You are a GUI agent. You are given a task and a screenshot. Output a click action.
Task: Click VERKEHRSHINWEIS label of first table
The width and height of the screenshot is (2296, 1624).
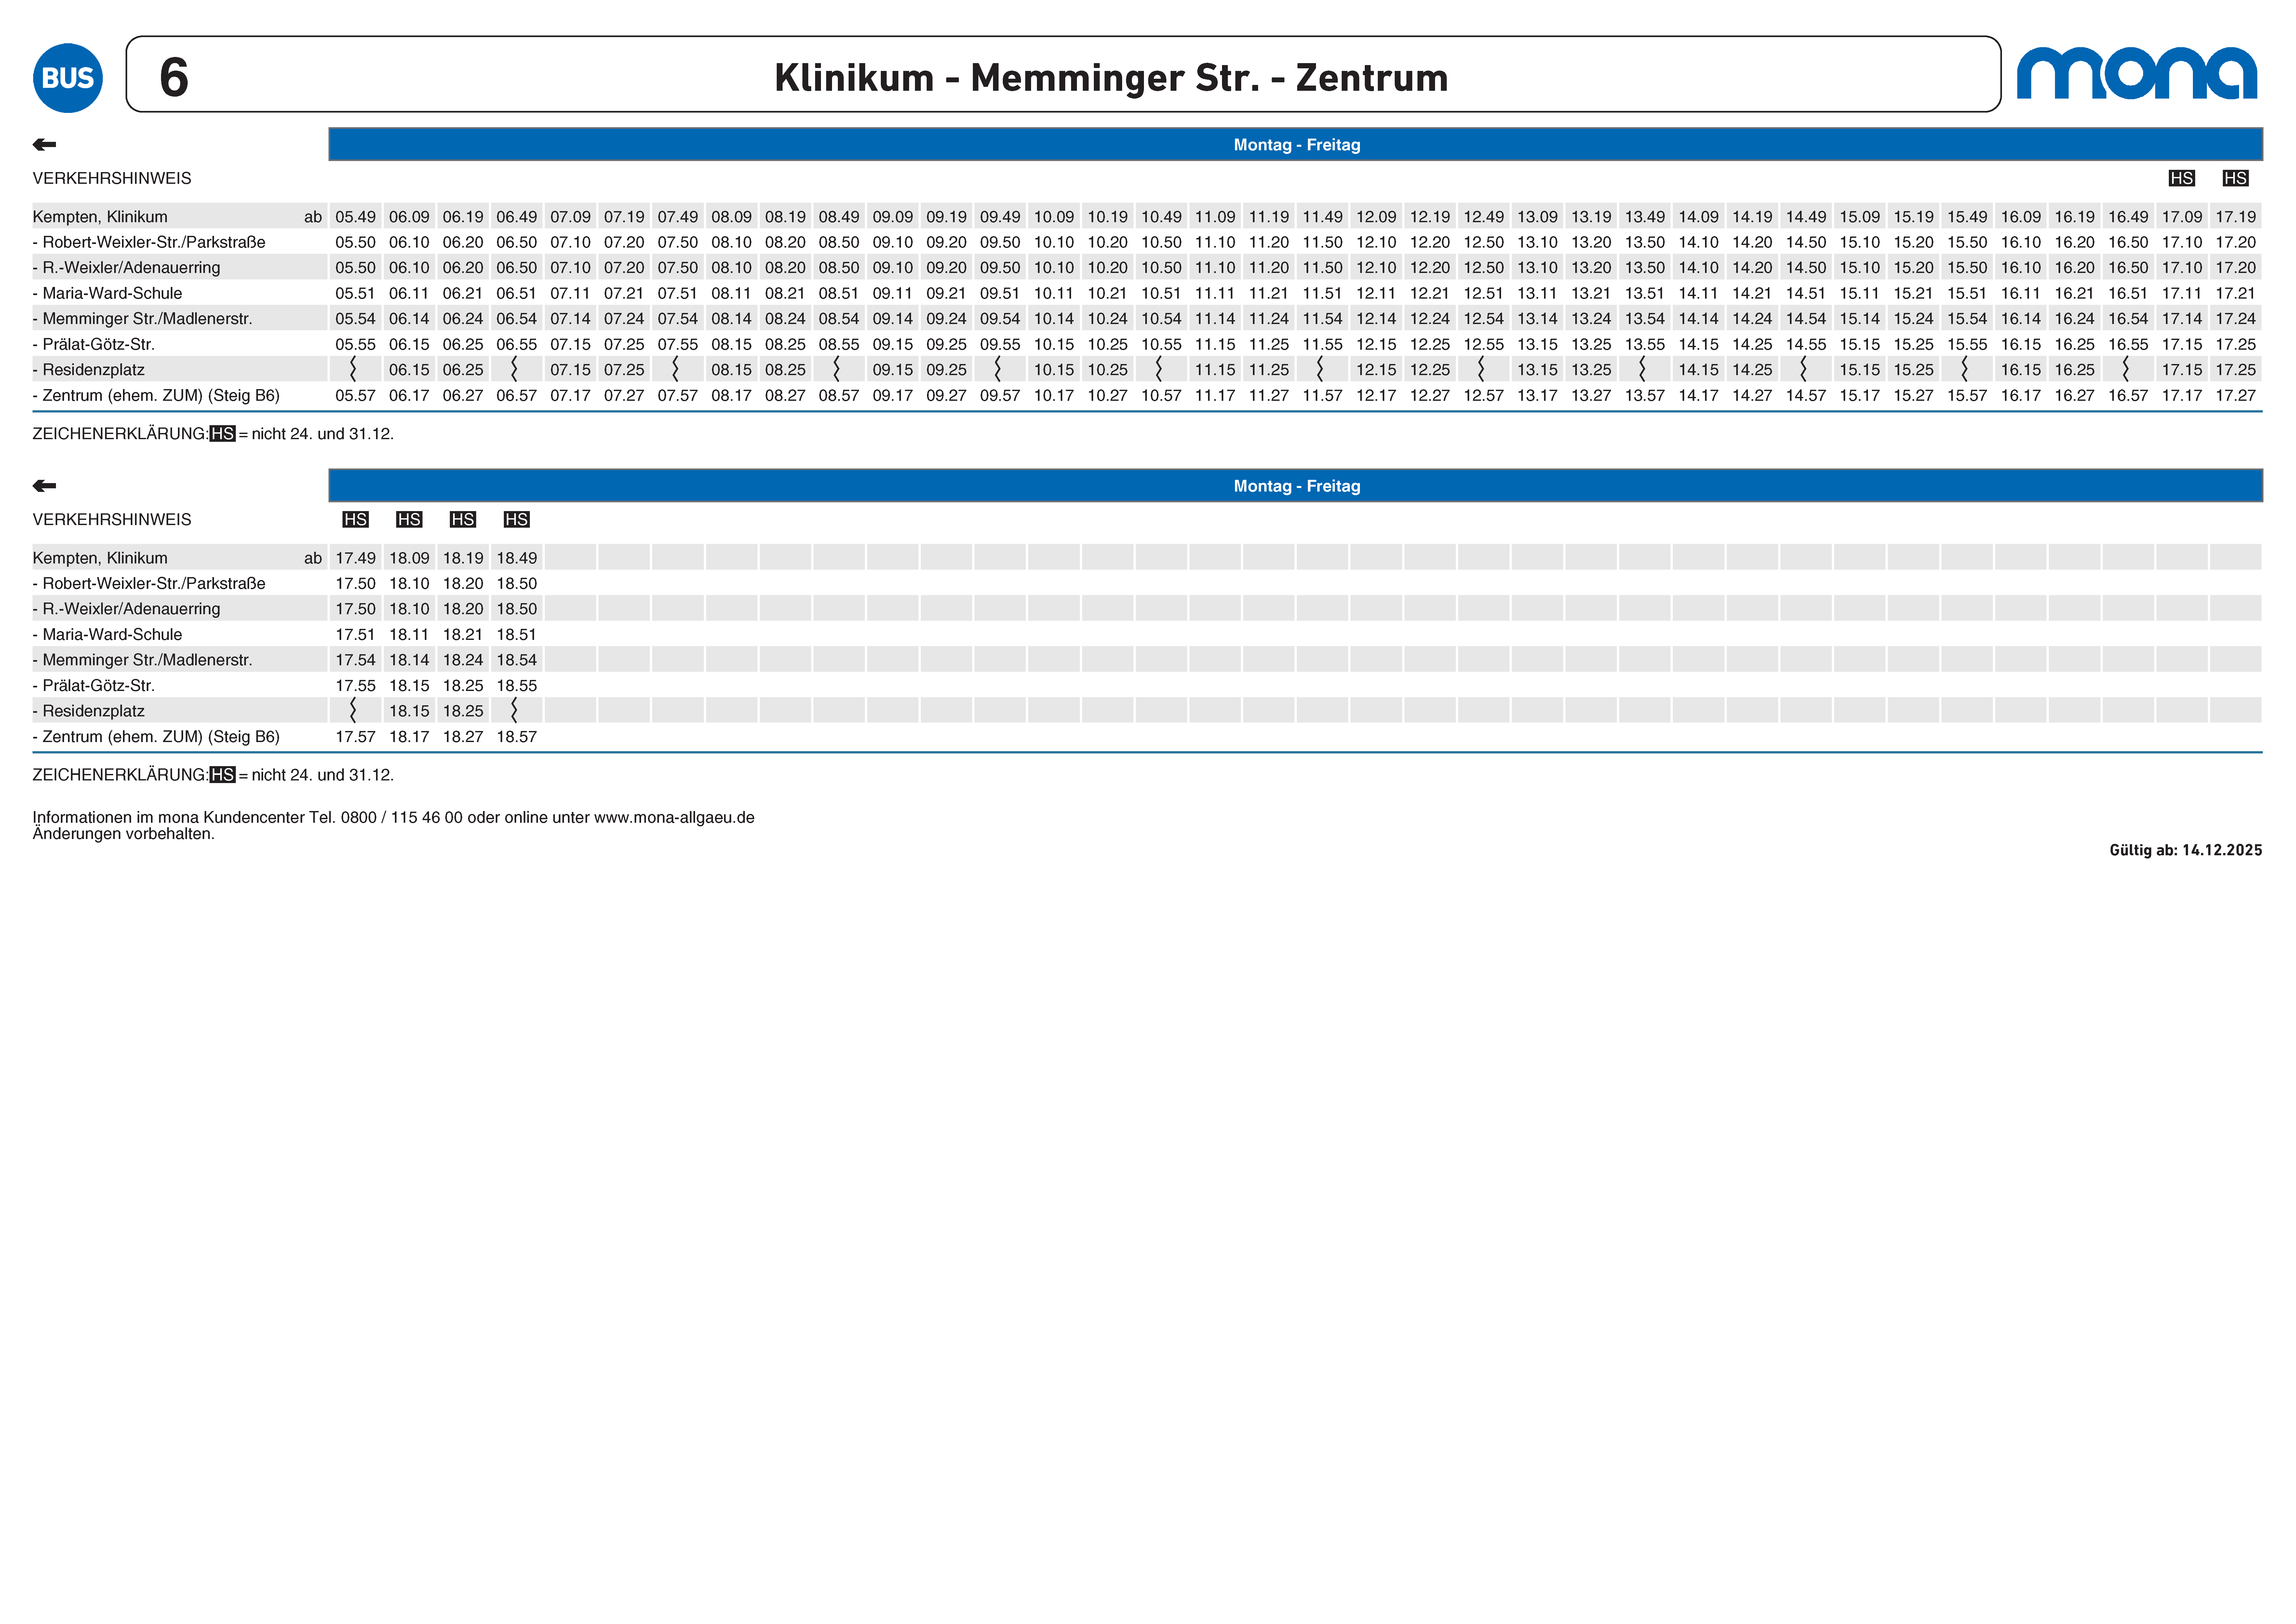tap(112, 178)
